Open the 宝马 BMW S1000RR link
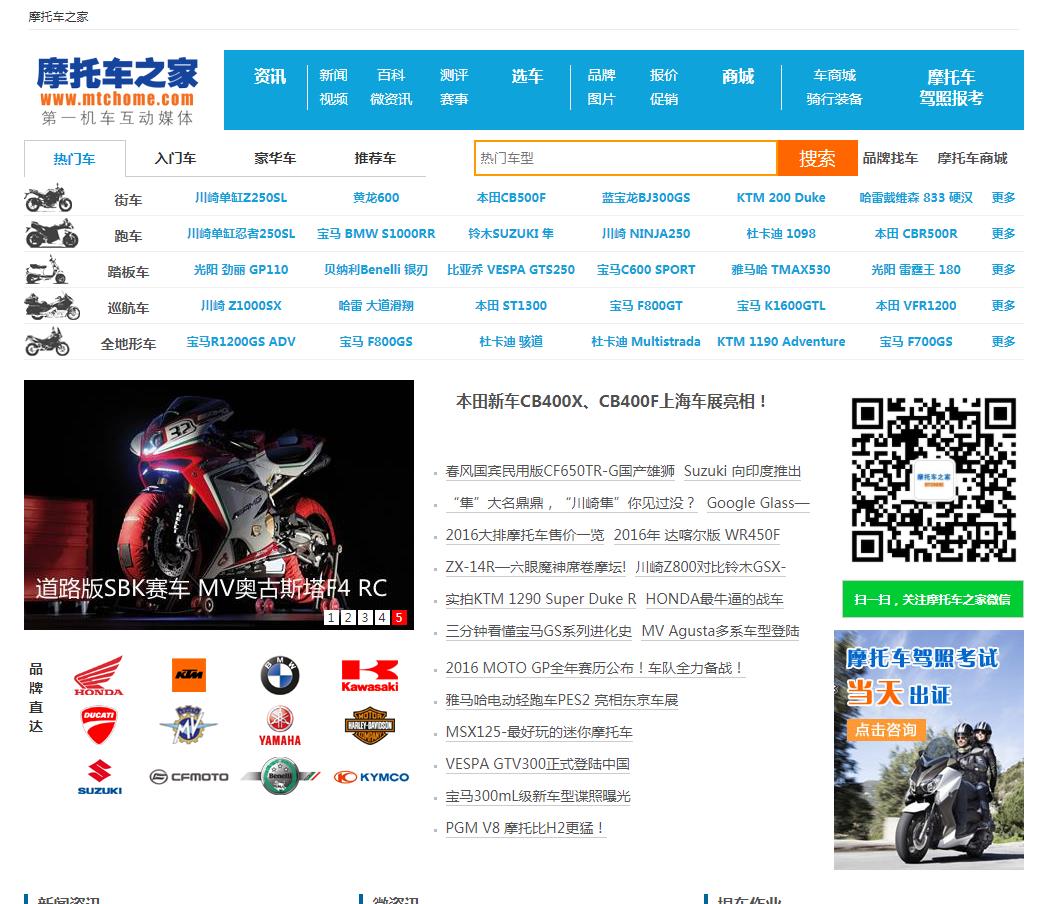The width and height of the screenshot is (1040, 904). (376, 233)
